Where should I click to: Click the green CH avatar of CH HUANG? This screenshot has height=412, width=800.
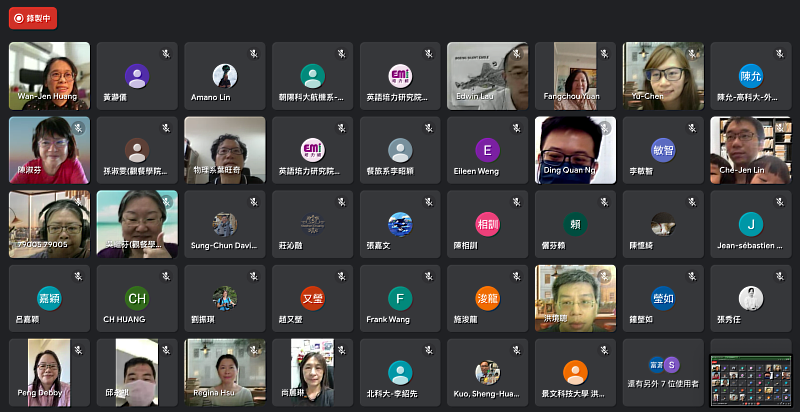(x=137, y=298)
